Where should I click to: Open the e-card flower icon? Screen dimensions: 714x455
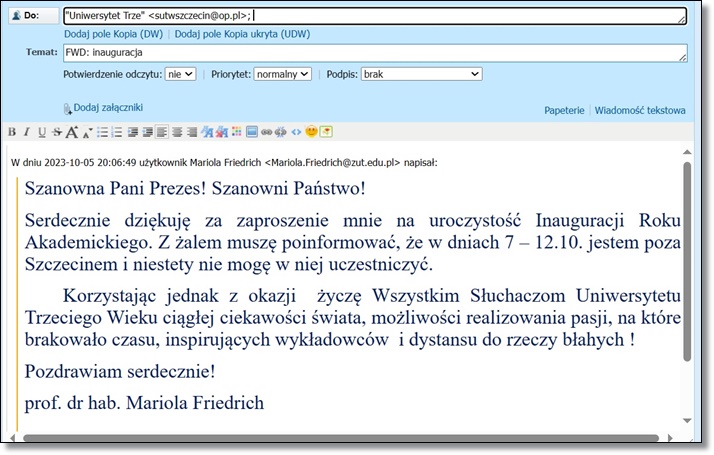click(326, 132)
